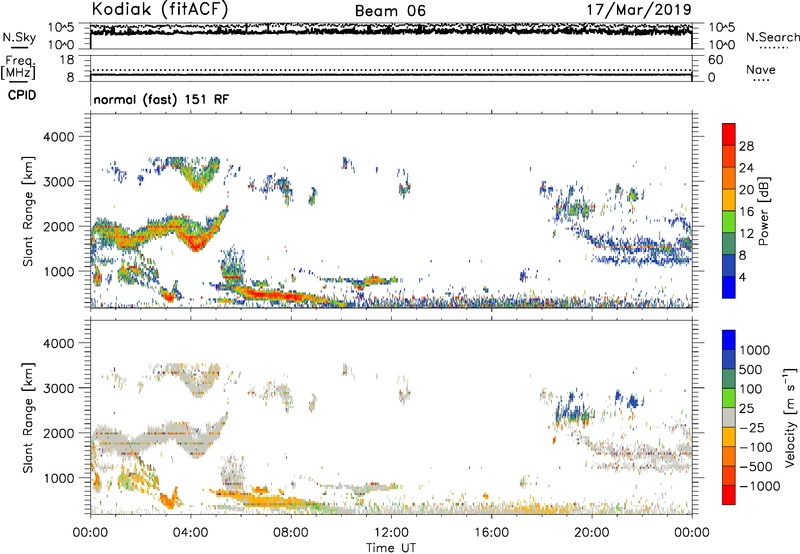This screenshot has width=800, height=554.
Task: Click the 'Nave' legend label
Action: click(x=761, y=69)
